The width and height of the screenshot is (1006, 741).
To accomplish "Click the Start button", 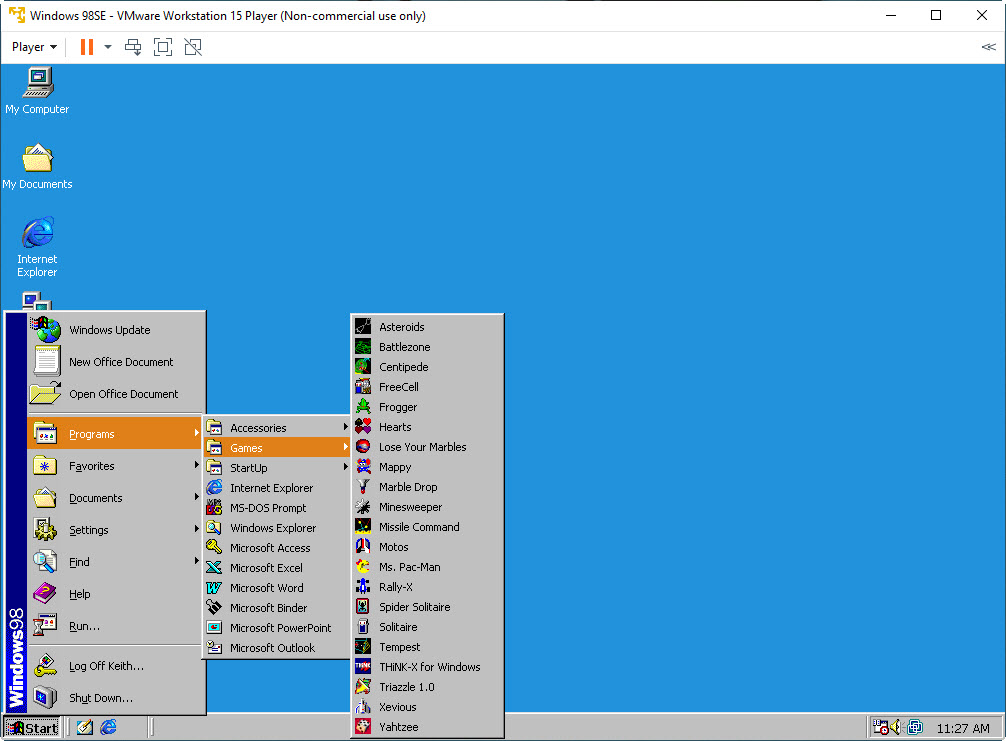I will 32,728.
